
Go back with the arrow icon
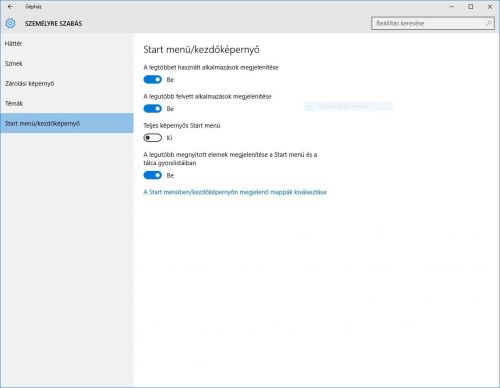10,6
